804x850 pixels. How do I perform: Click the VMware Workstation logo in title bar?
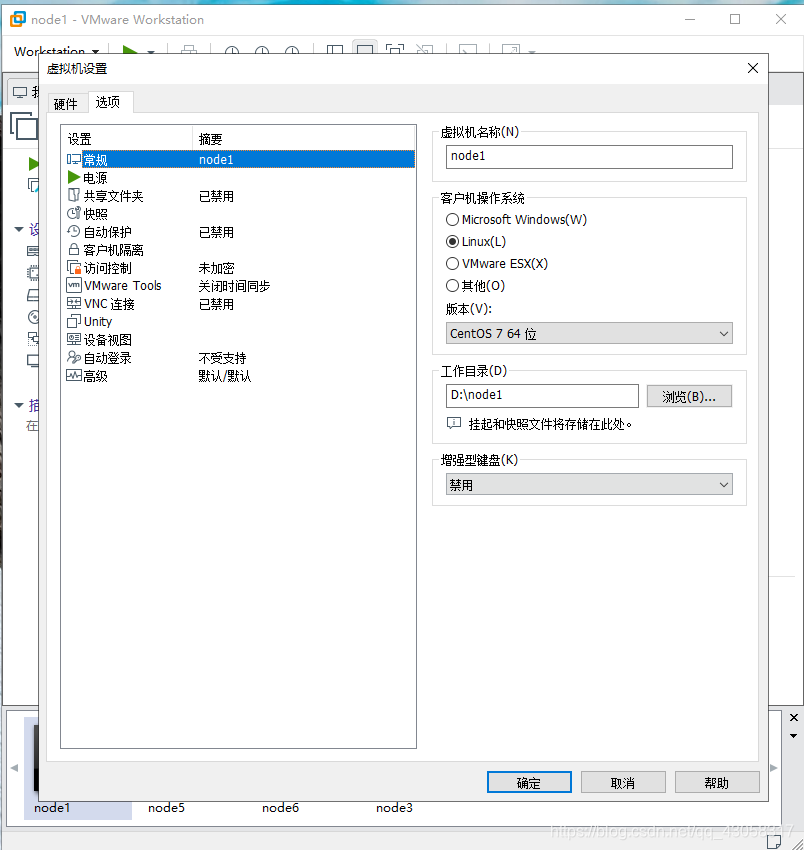[x=17, y=19]
